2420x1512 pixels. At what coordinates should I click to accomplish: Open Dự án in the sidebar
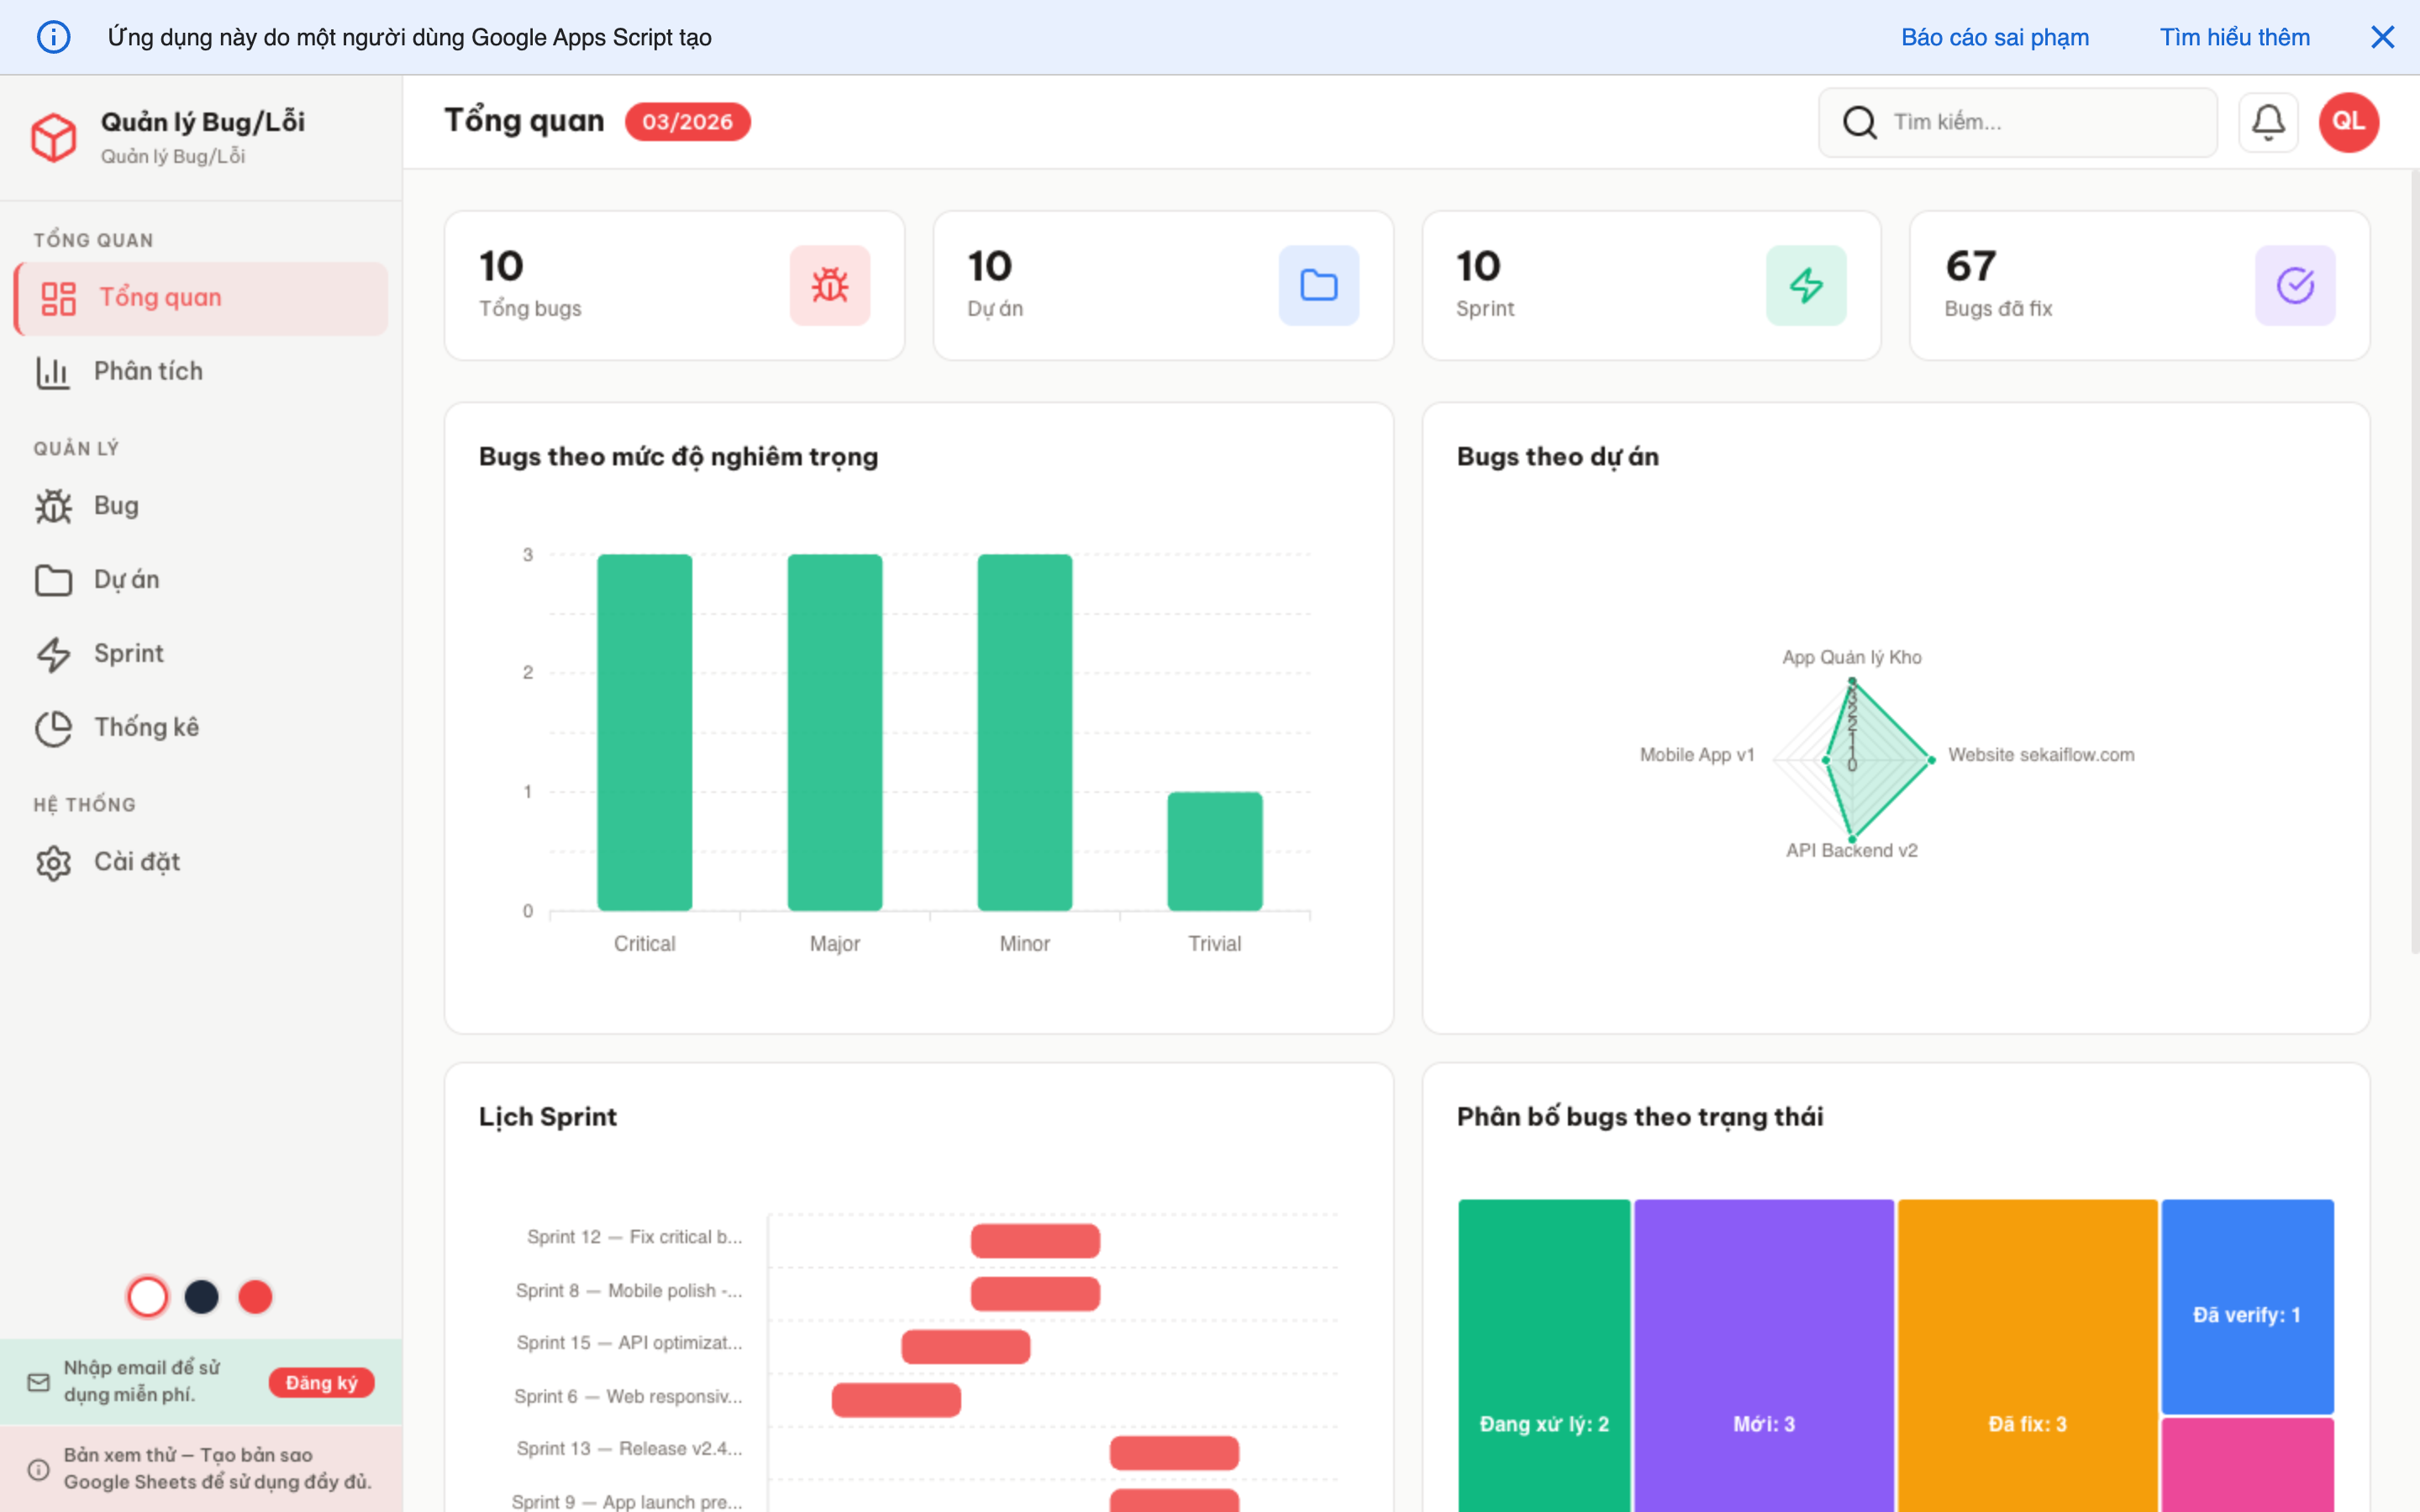(126, 580)
